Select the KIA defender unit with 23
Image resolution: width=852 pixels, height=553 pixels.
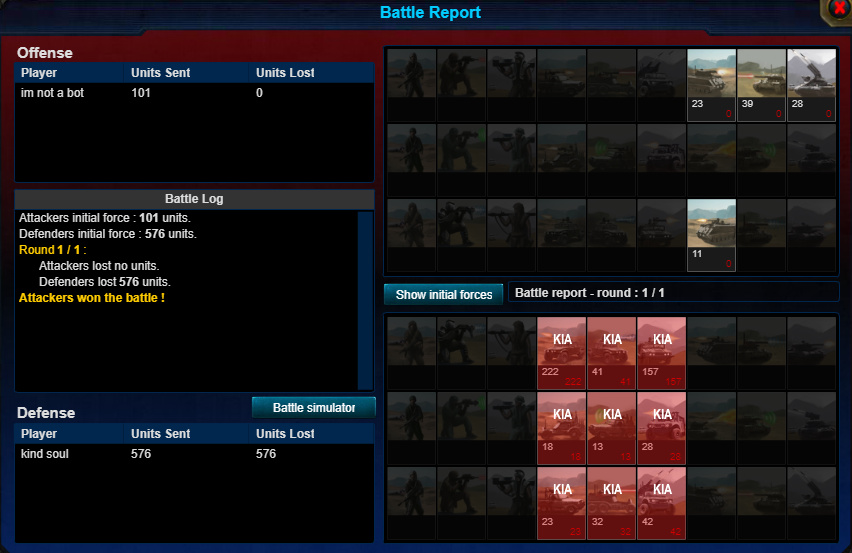[x=561, y=504]
